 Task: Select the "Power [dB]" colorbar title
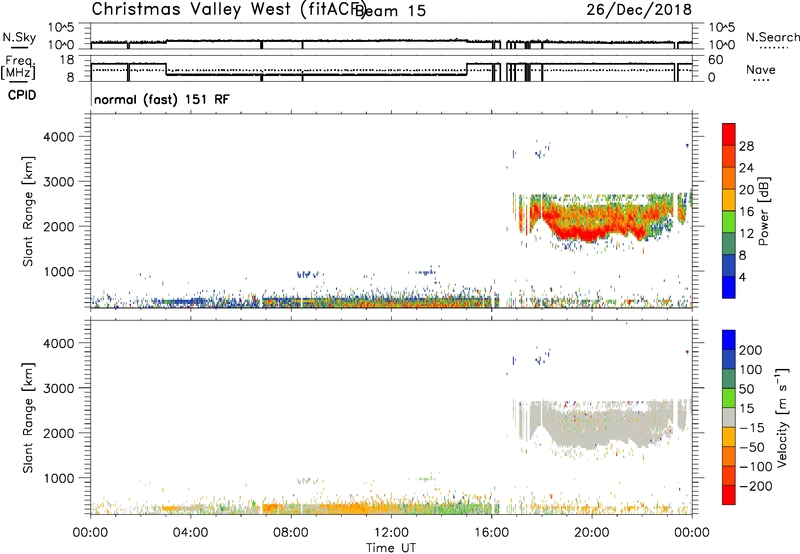tap(764, 211)
